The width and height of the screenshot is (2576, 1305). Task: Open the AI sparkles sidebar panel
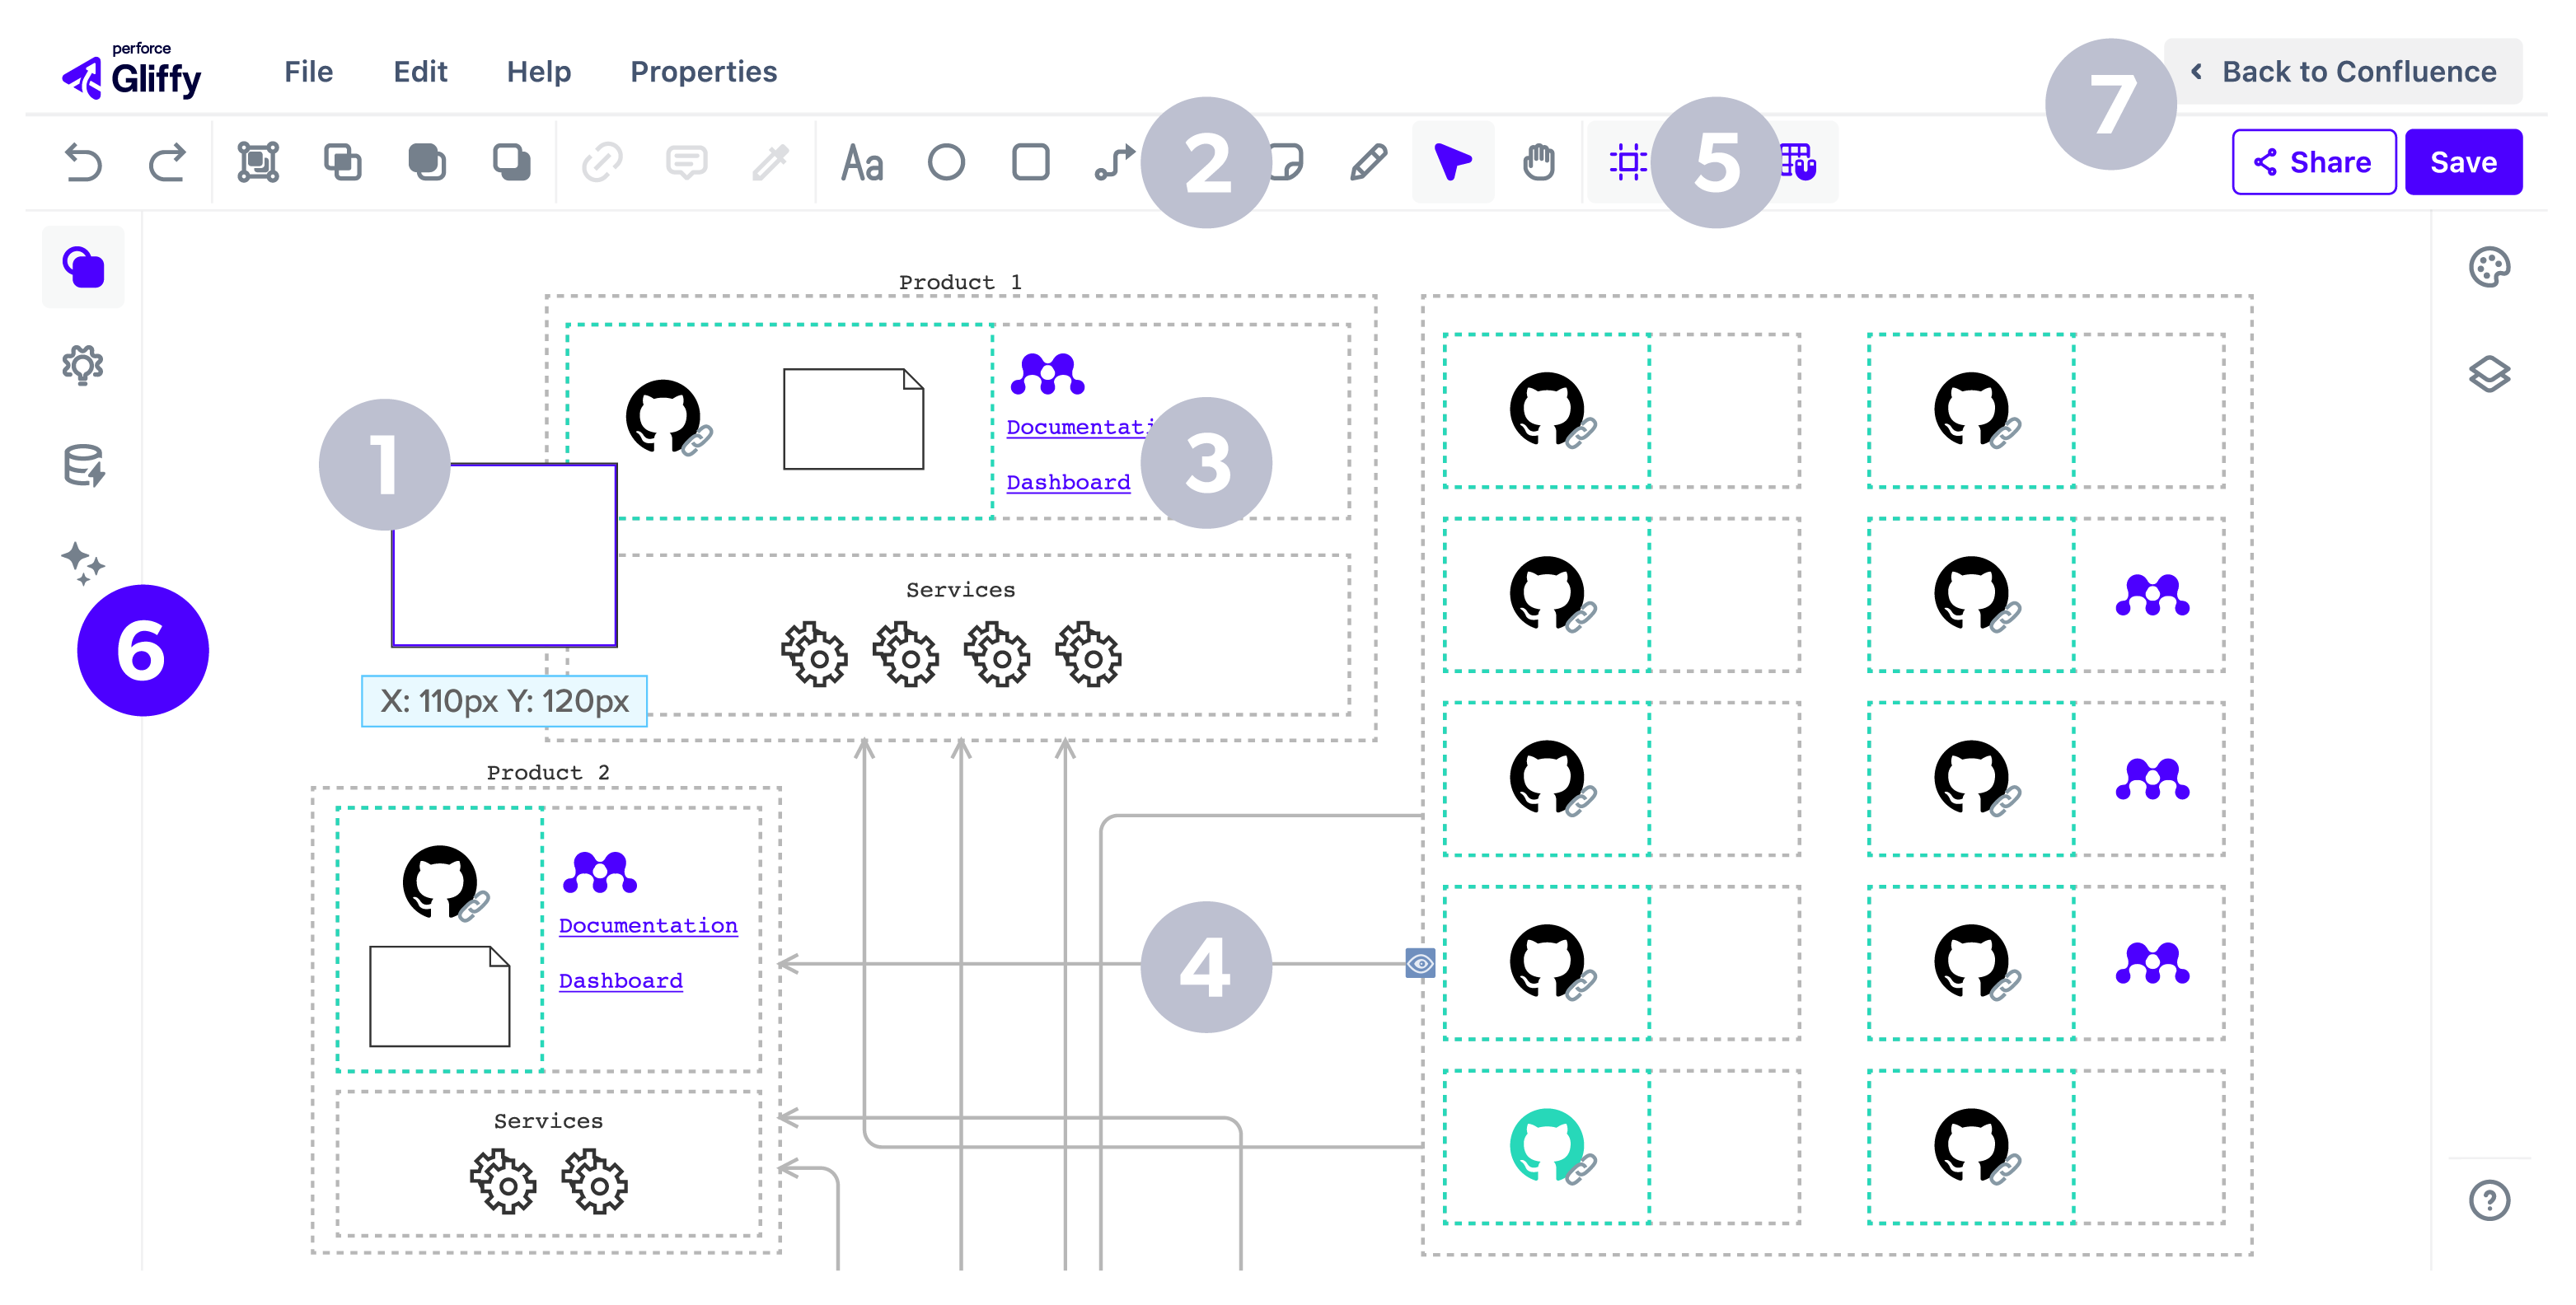[x=83, y=563]
